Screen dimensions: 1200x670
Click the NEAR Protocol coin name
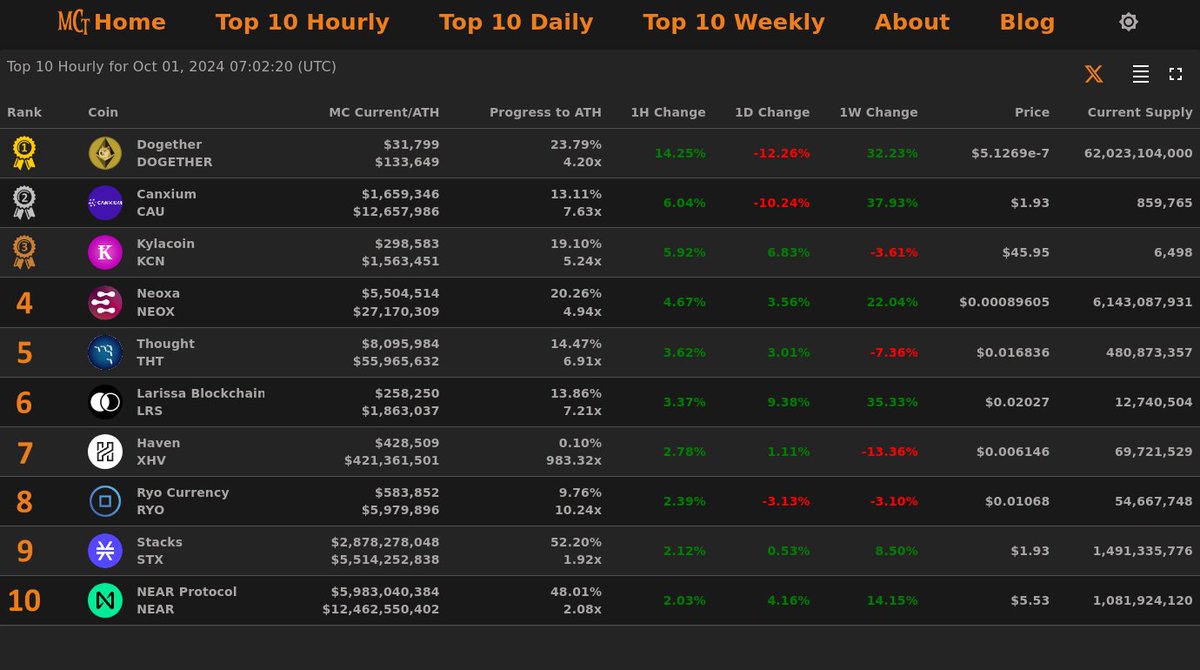[187, 592]
